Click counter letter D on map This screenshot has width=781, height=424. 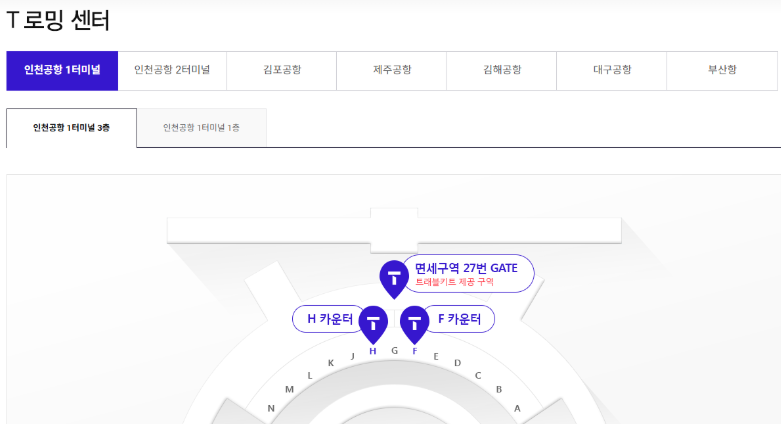(457, 363)
